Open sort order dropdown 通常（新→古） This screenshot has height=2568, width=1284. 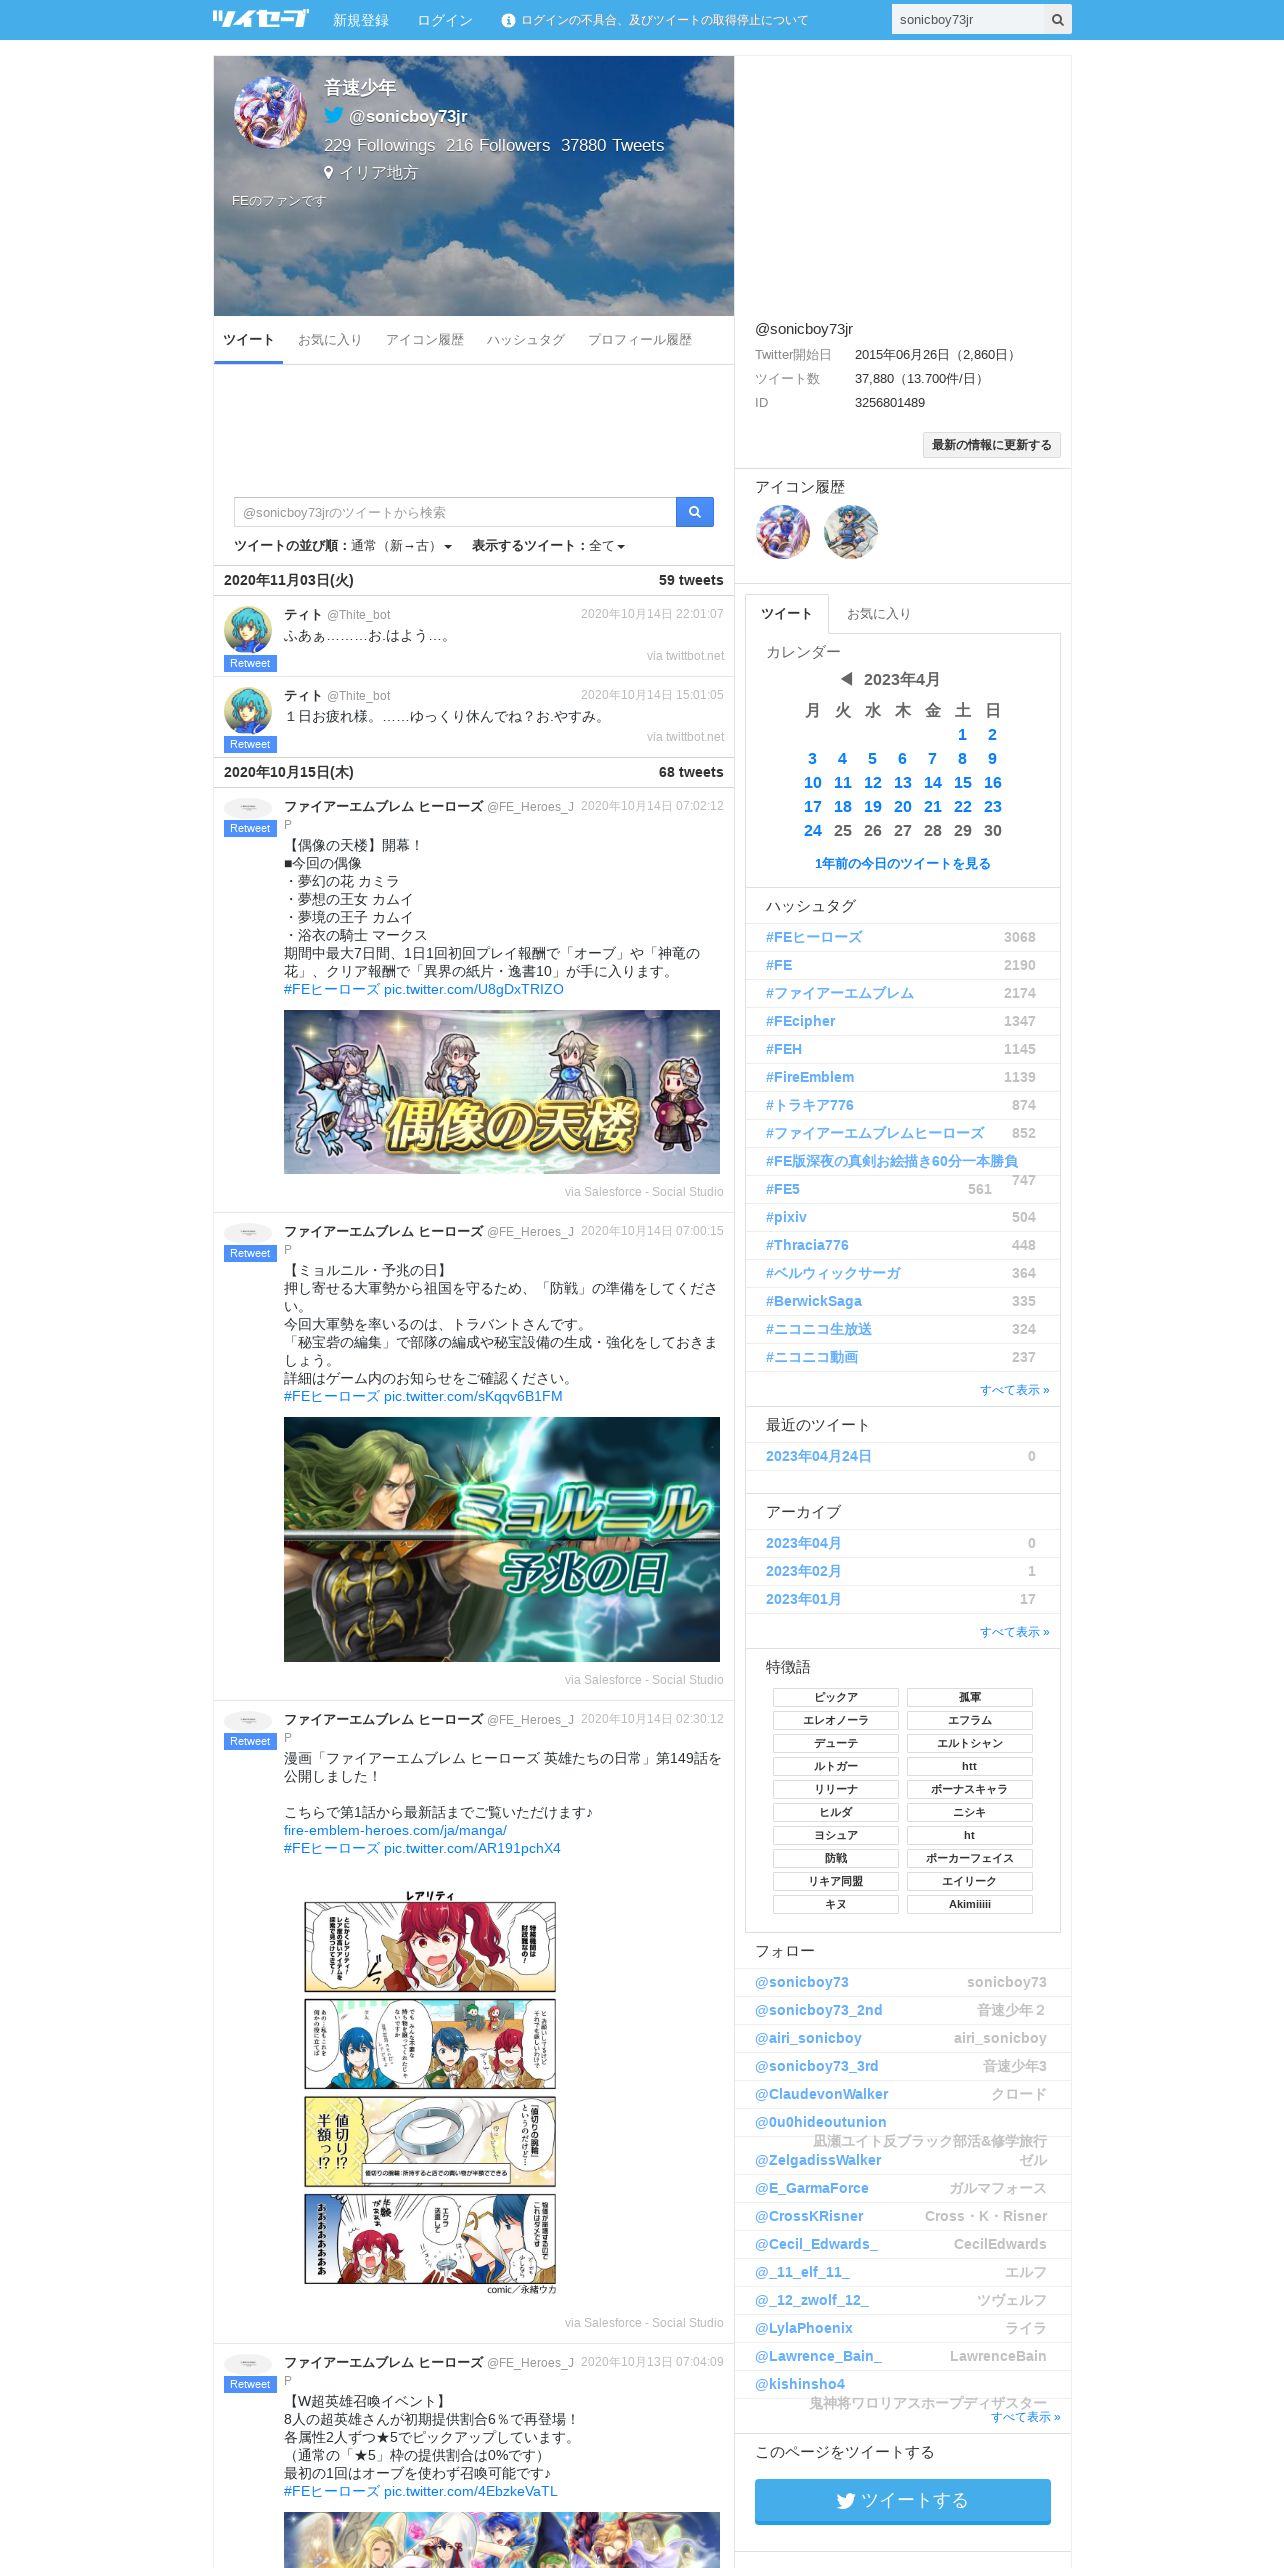[x=401, y=546]
